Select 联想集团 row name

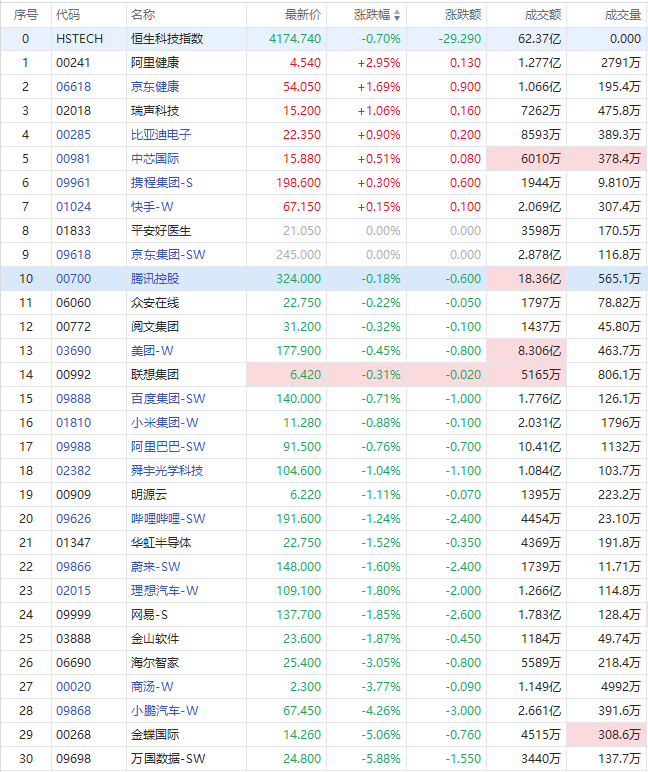point(155,375)
